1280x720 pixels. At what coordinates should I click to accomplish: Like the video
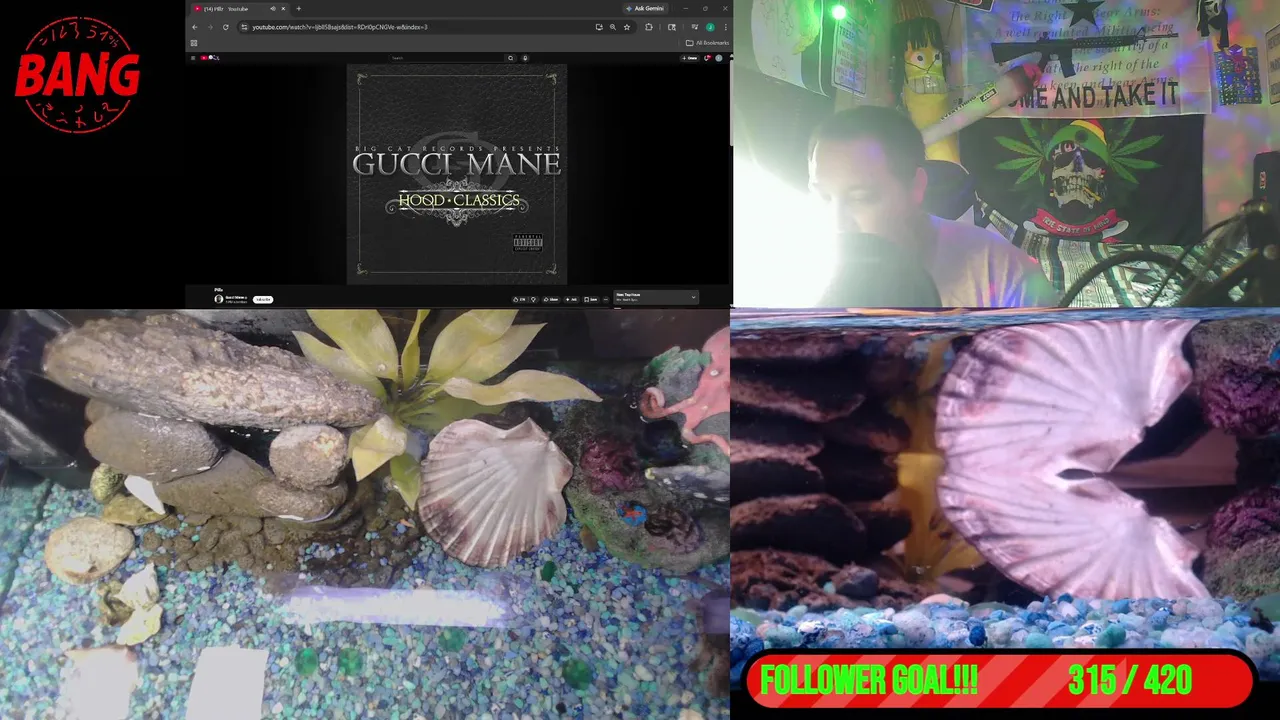pyautogui.click(x=518, y=299)
